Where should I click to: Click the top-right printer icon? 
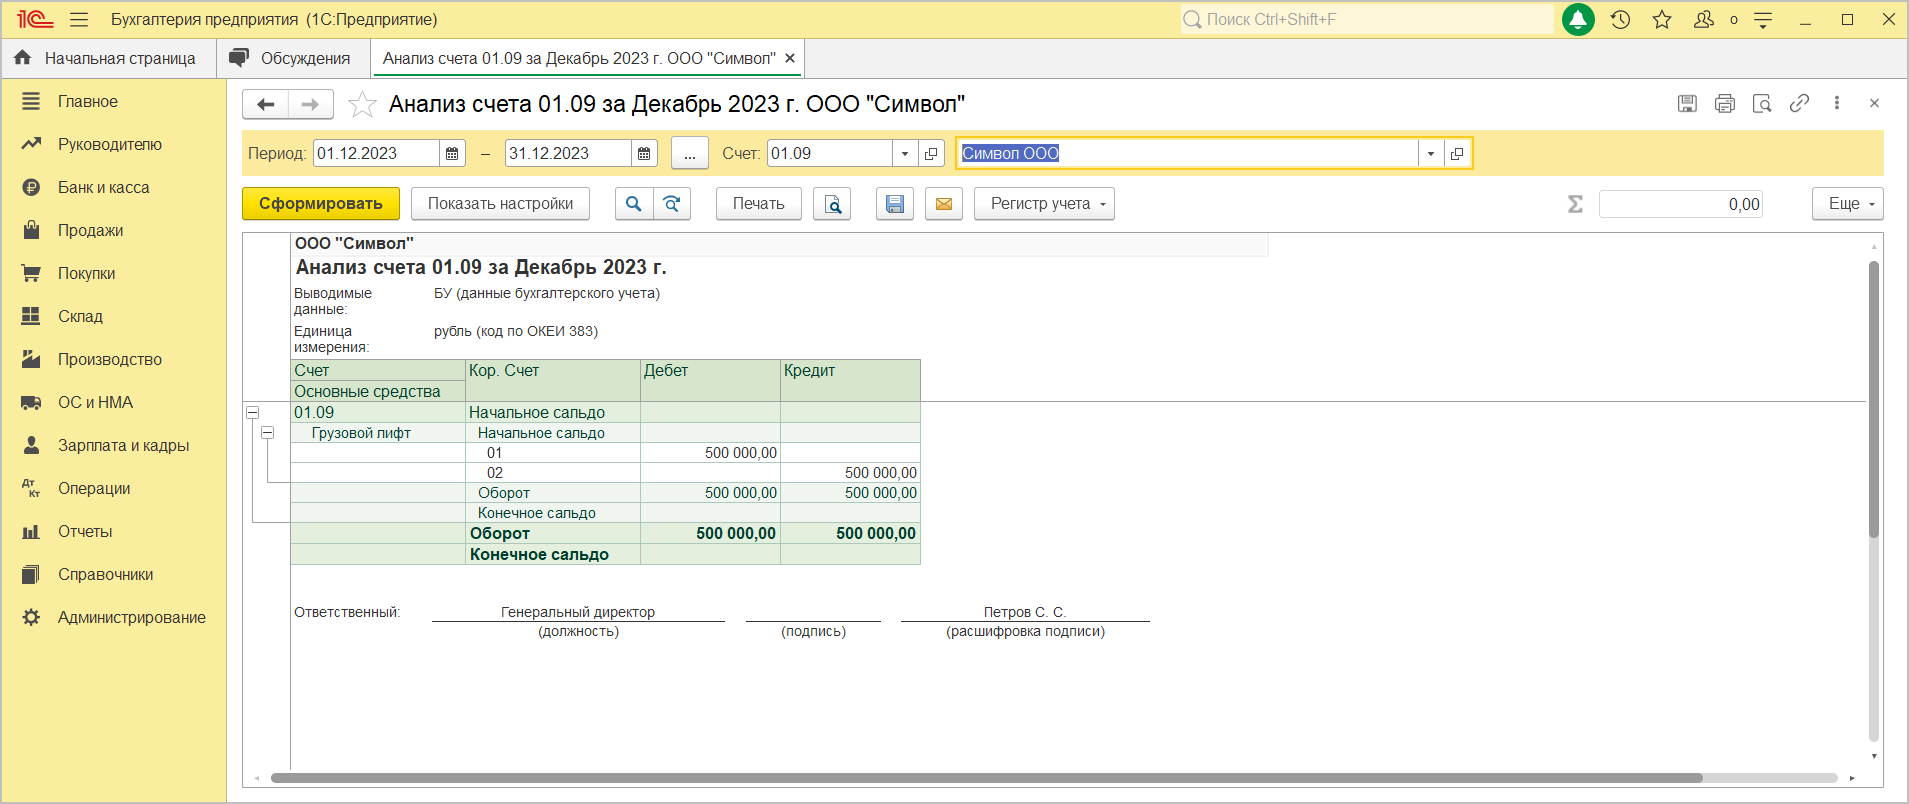coord(1725,103)
